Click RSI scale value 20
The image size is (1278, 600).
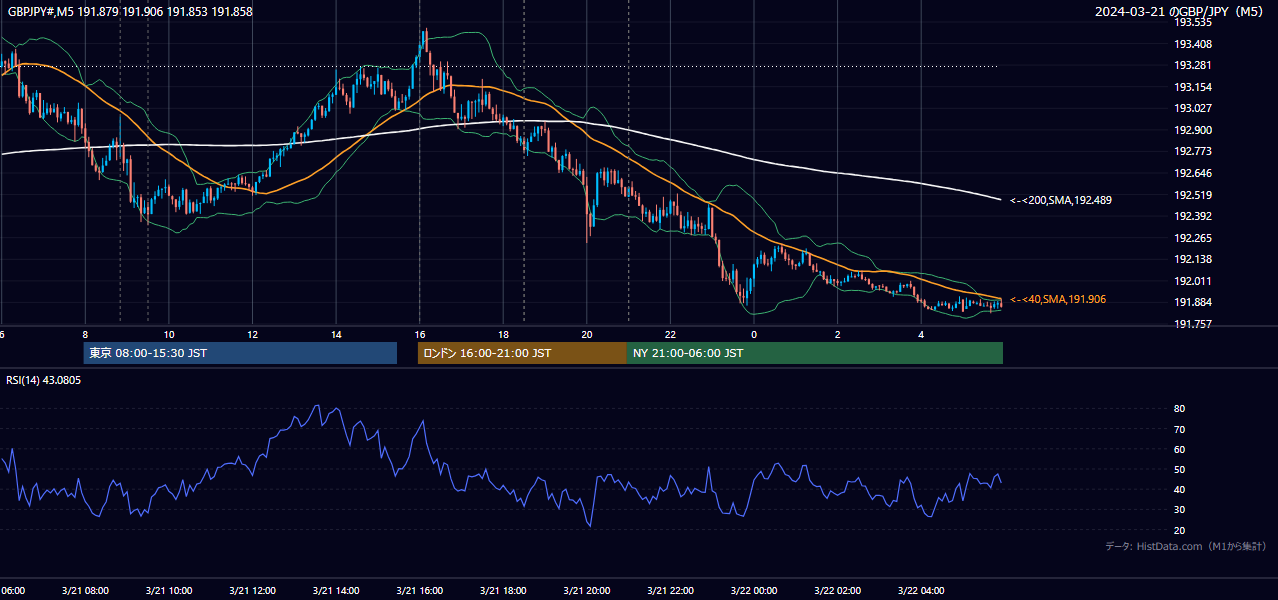(1179, 530)
